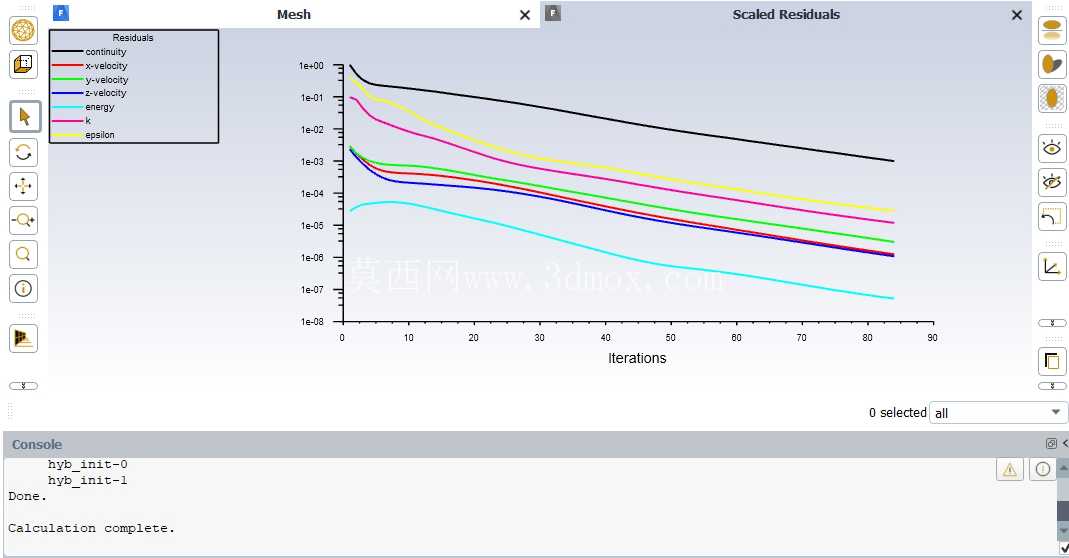Expand the right toolbar lower overflow chevron

coord(1052,386)
